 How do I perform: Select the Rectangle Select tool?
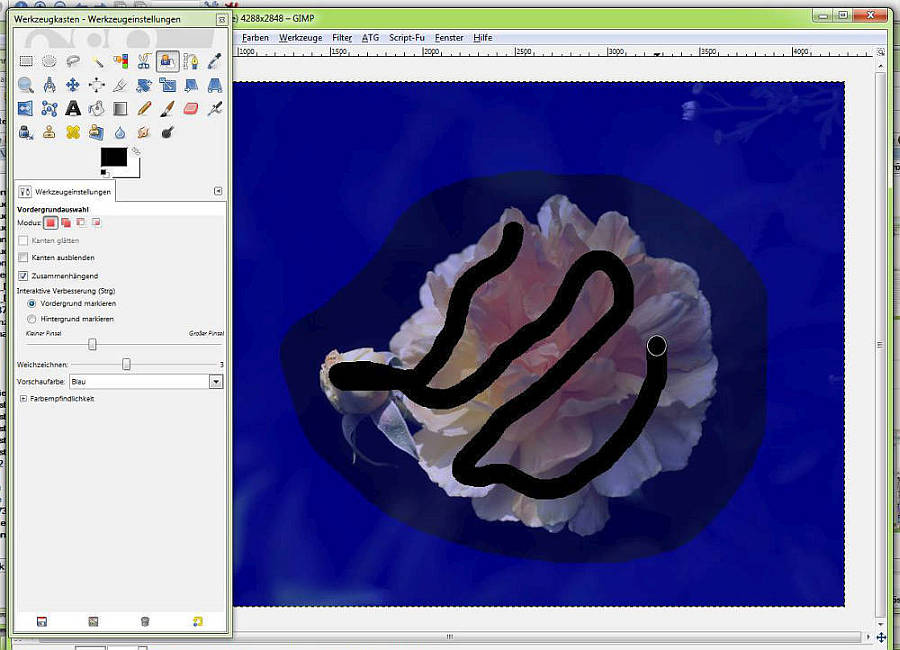pos(26,61)
